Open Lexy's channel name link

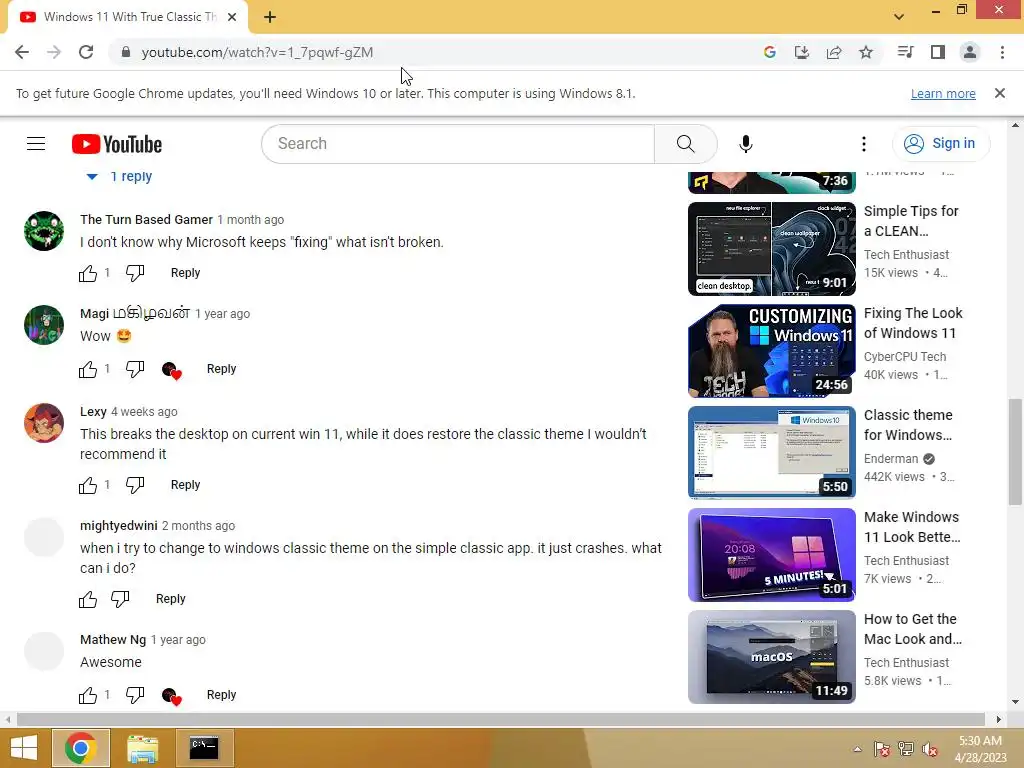pyautogui.click(x=93, y=412)
